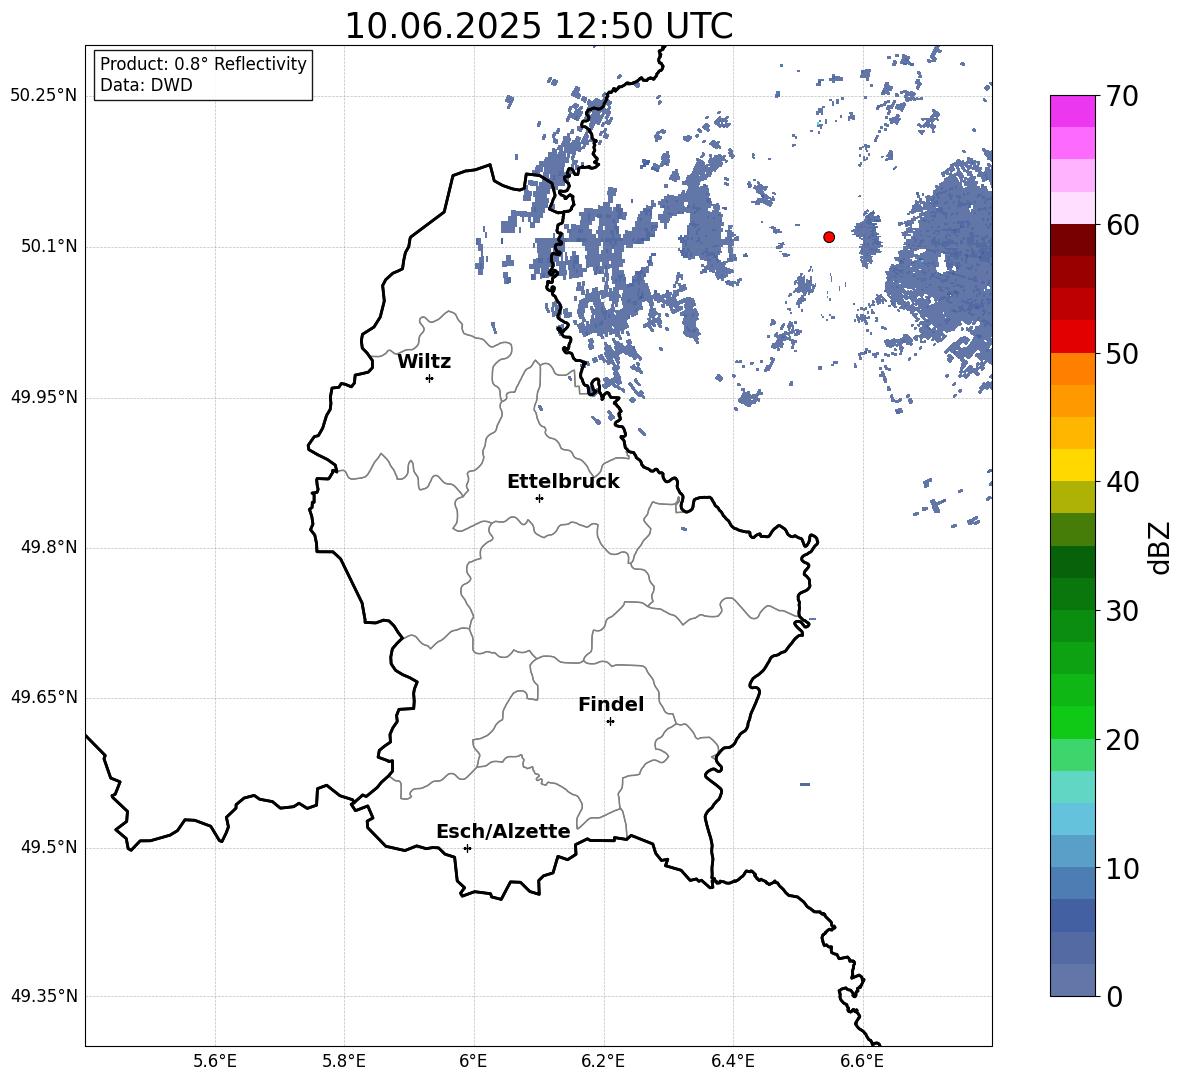The width and height of the screenshot is (1184, 1081).
Task: Click the 6.4°E longitude label
Action: (732, 1062)
